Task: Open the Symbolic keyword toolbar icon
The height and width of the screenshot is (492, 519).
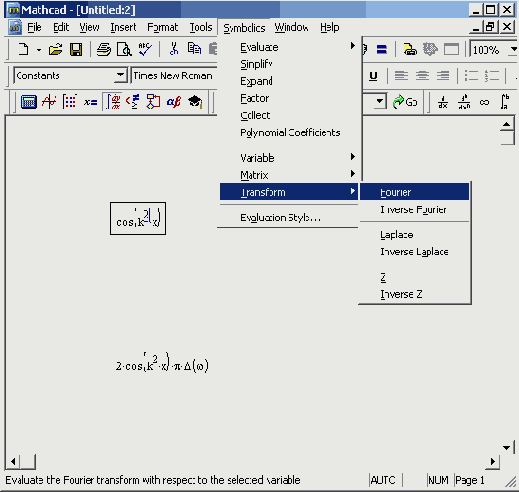Action: [195, 102]
